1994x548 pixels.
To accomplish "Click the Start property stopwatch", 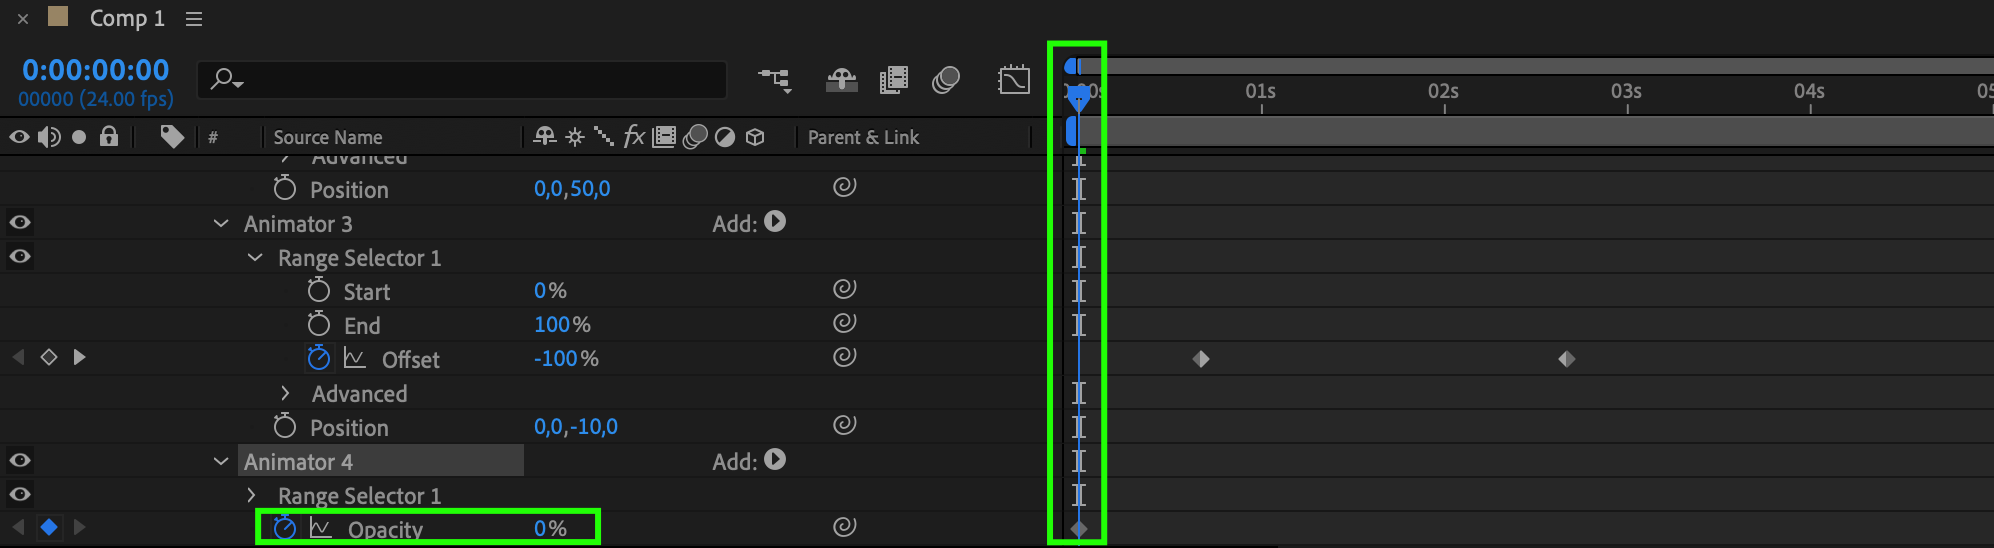I will click(x=318, y=290).
